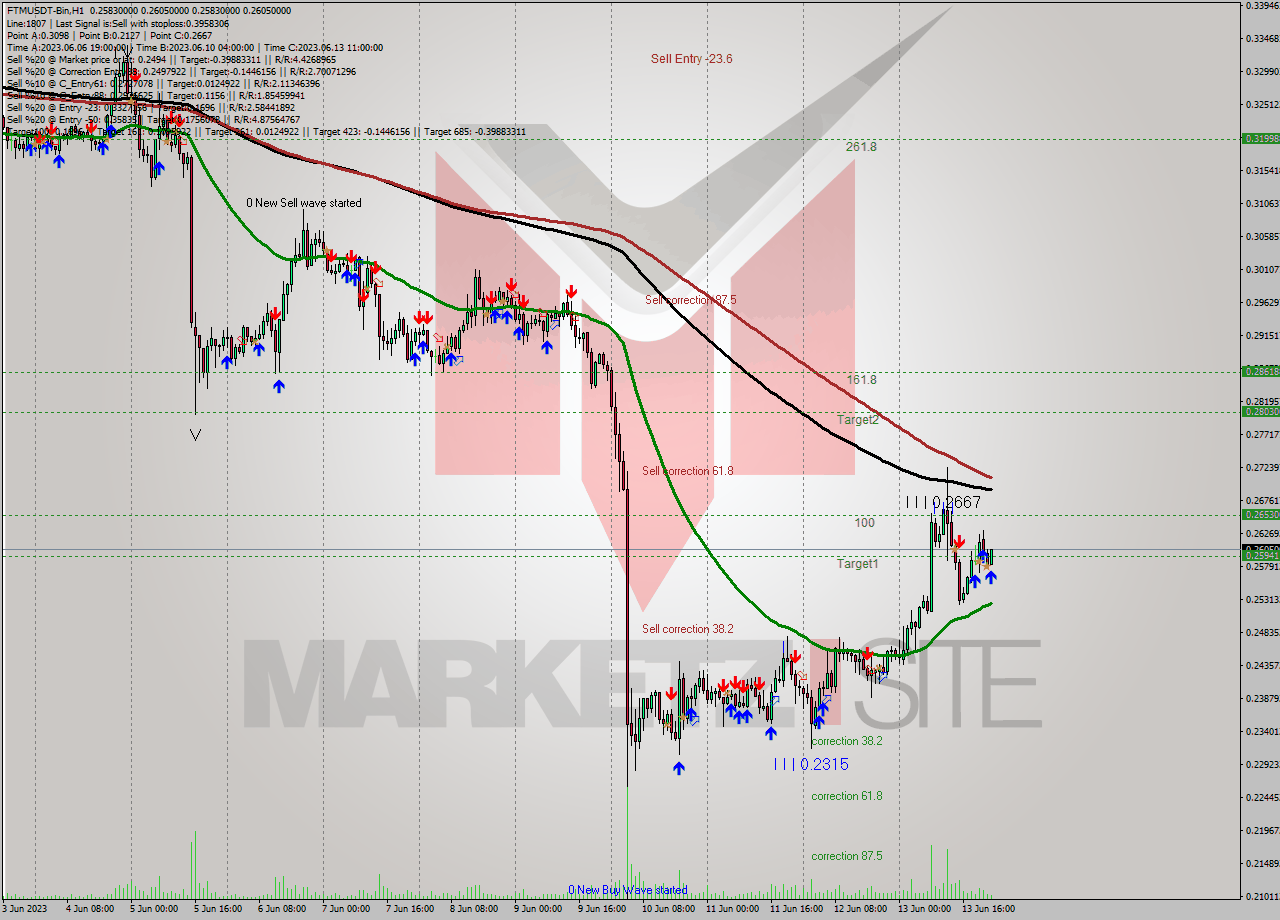Select the green 'correction 87.5' label
Viewport: 1280px width, 920px height.
(847, 856)
